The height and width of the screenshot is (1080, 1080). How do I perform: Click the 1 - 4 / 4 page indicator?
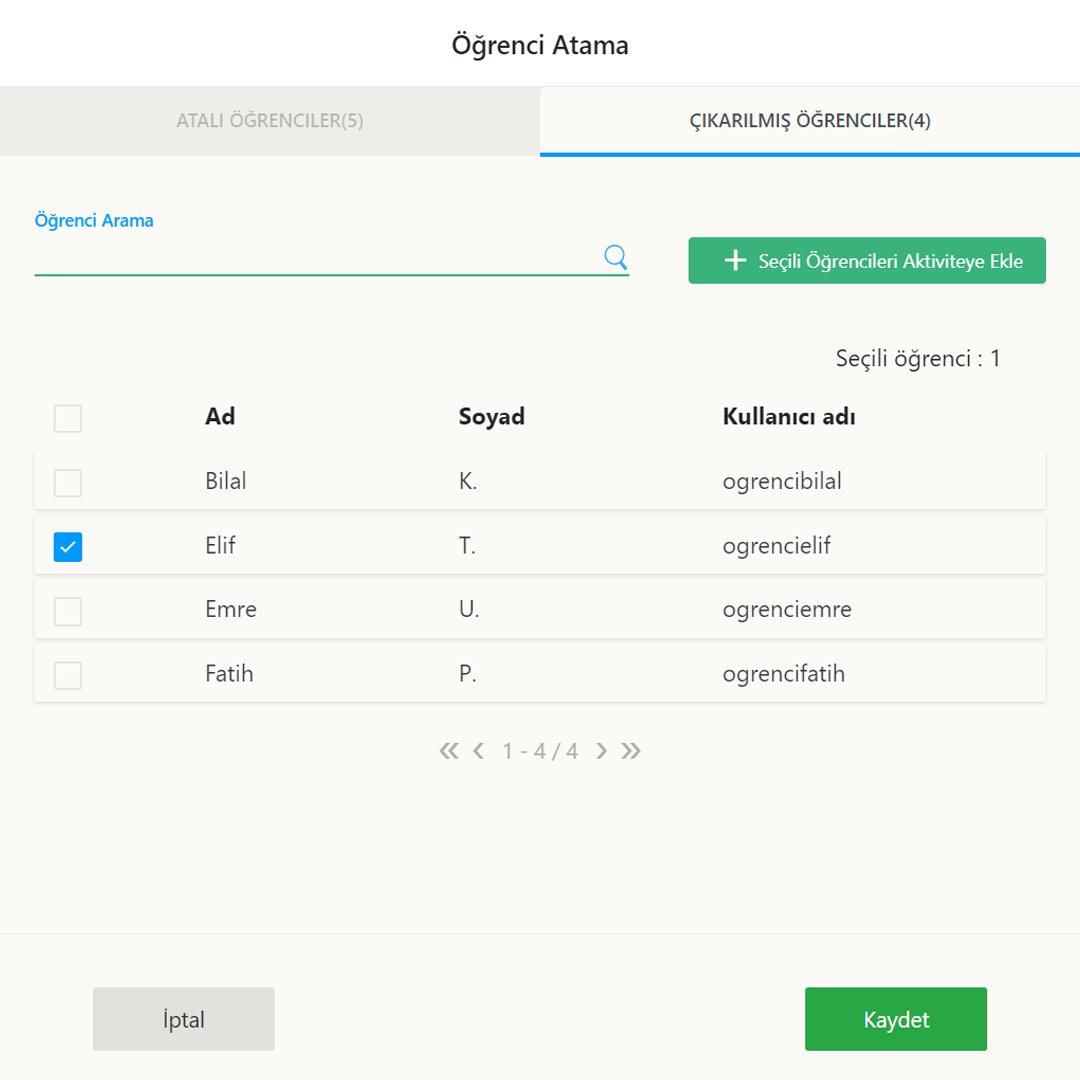coord(540,751)
